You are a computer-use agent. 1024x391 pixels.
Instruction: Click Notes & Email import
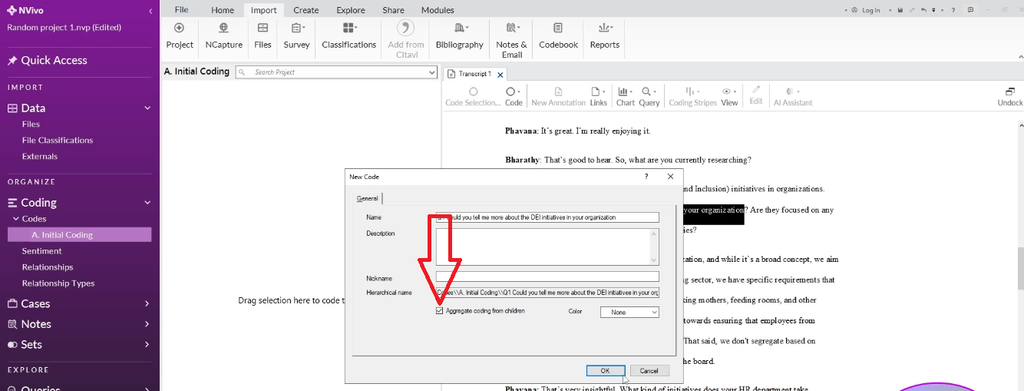click(x=512, y=39)
